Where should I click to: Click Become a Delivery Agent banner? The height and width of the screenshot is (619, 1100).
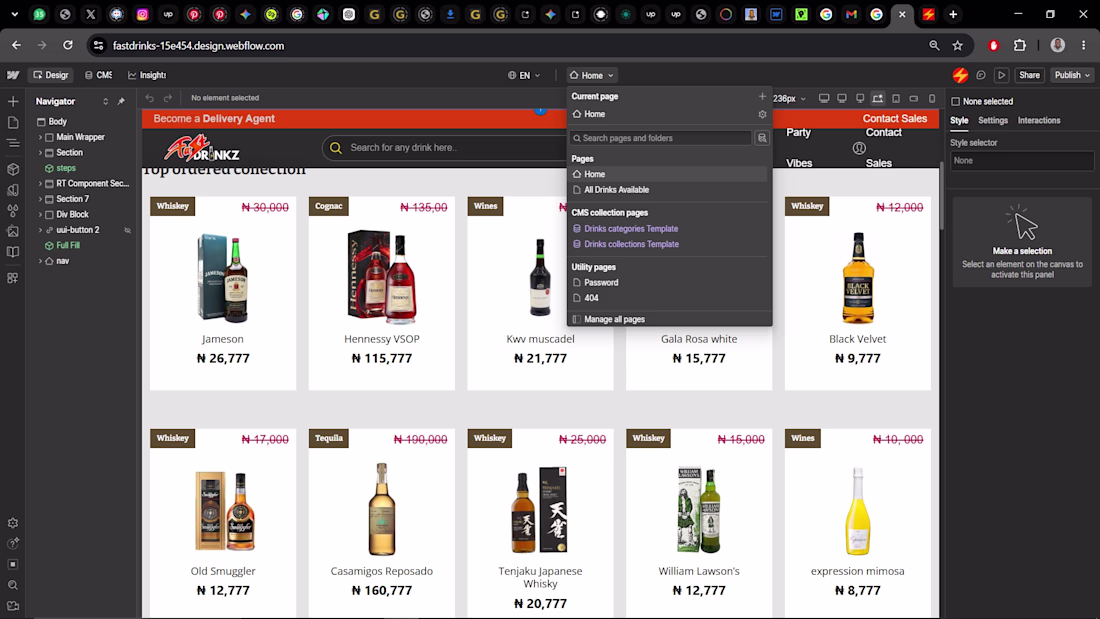(x=214, y=119)
